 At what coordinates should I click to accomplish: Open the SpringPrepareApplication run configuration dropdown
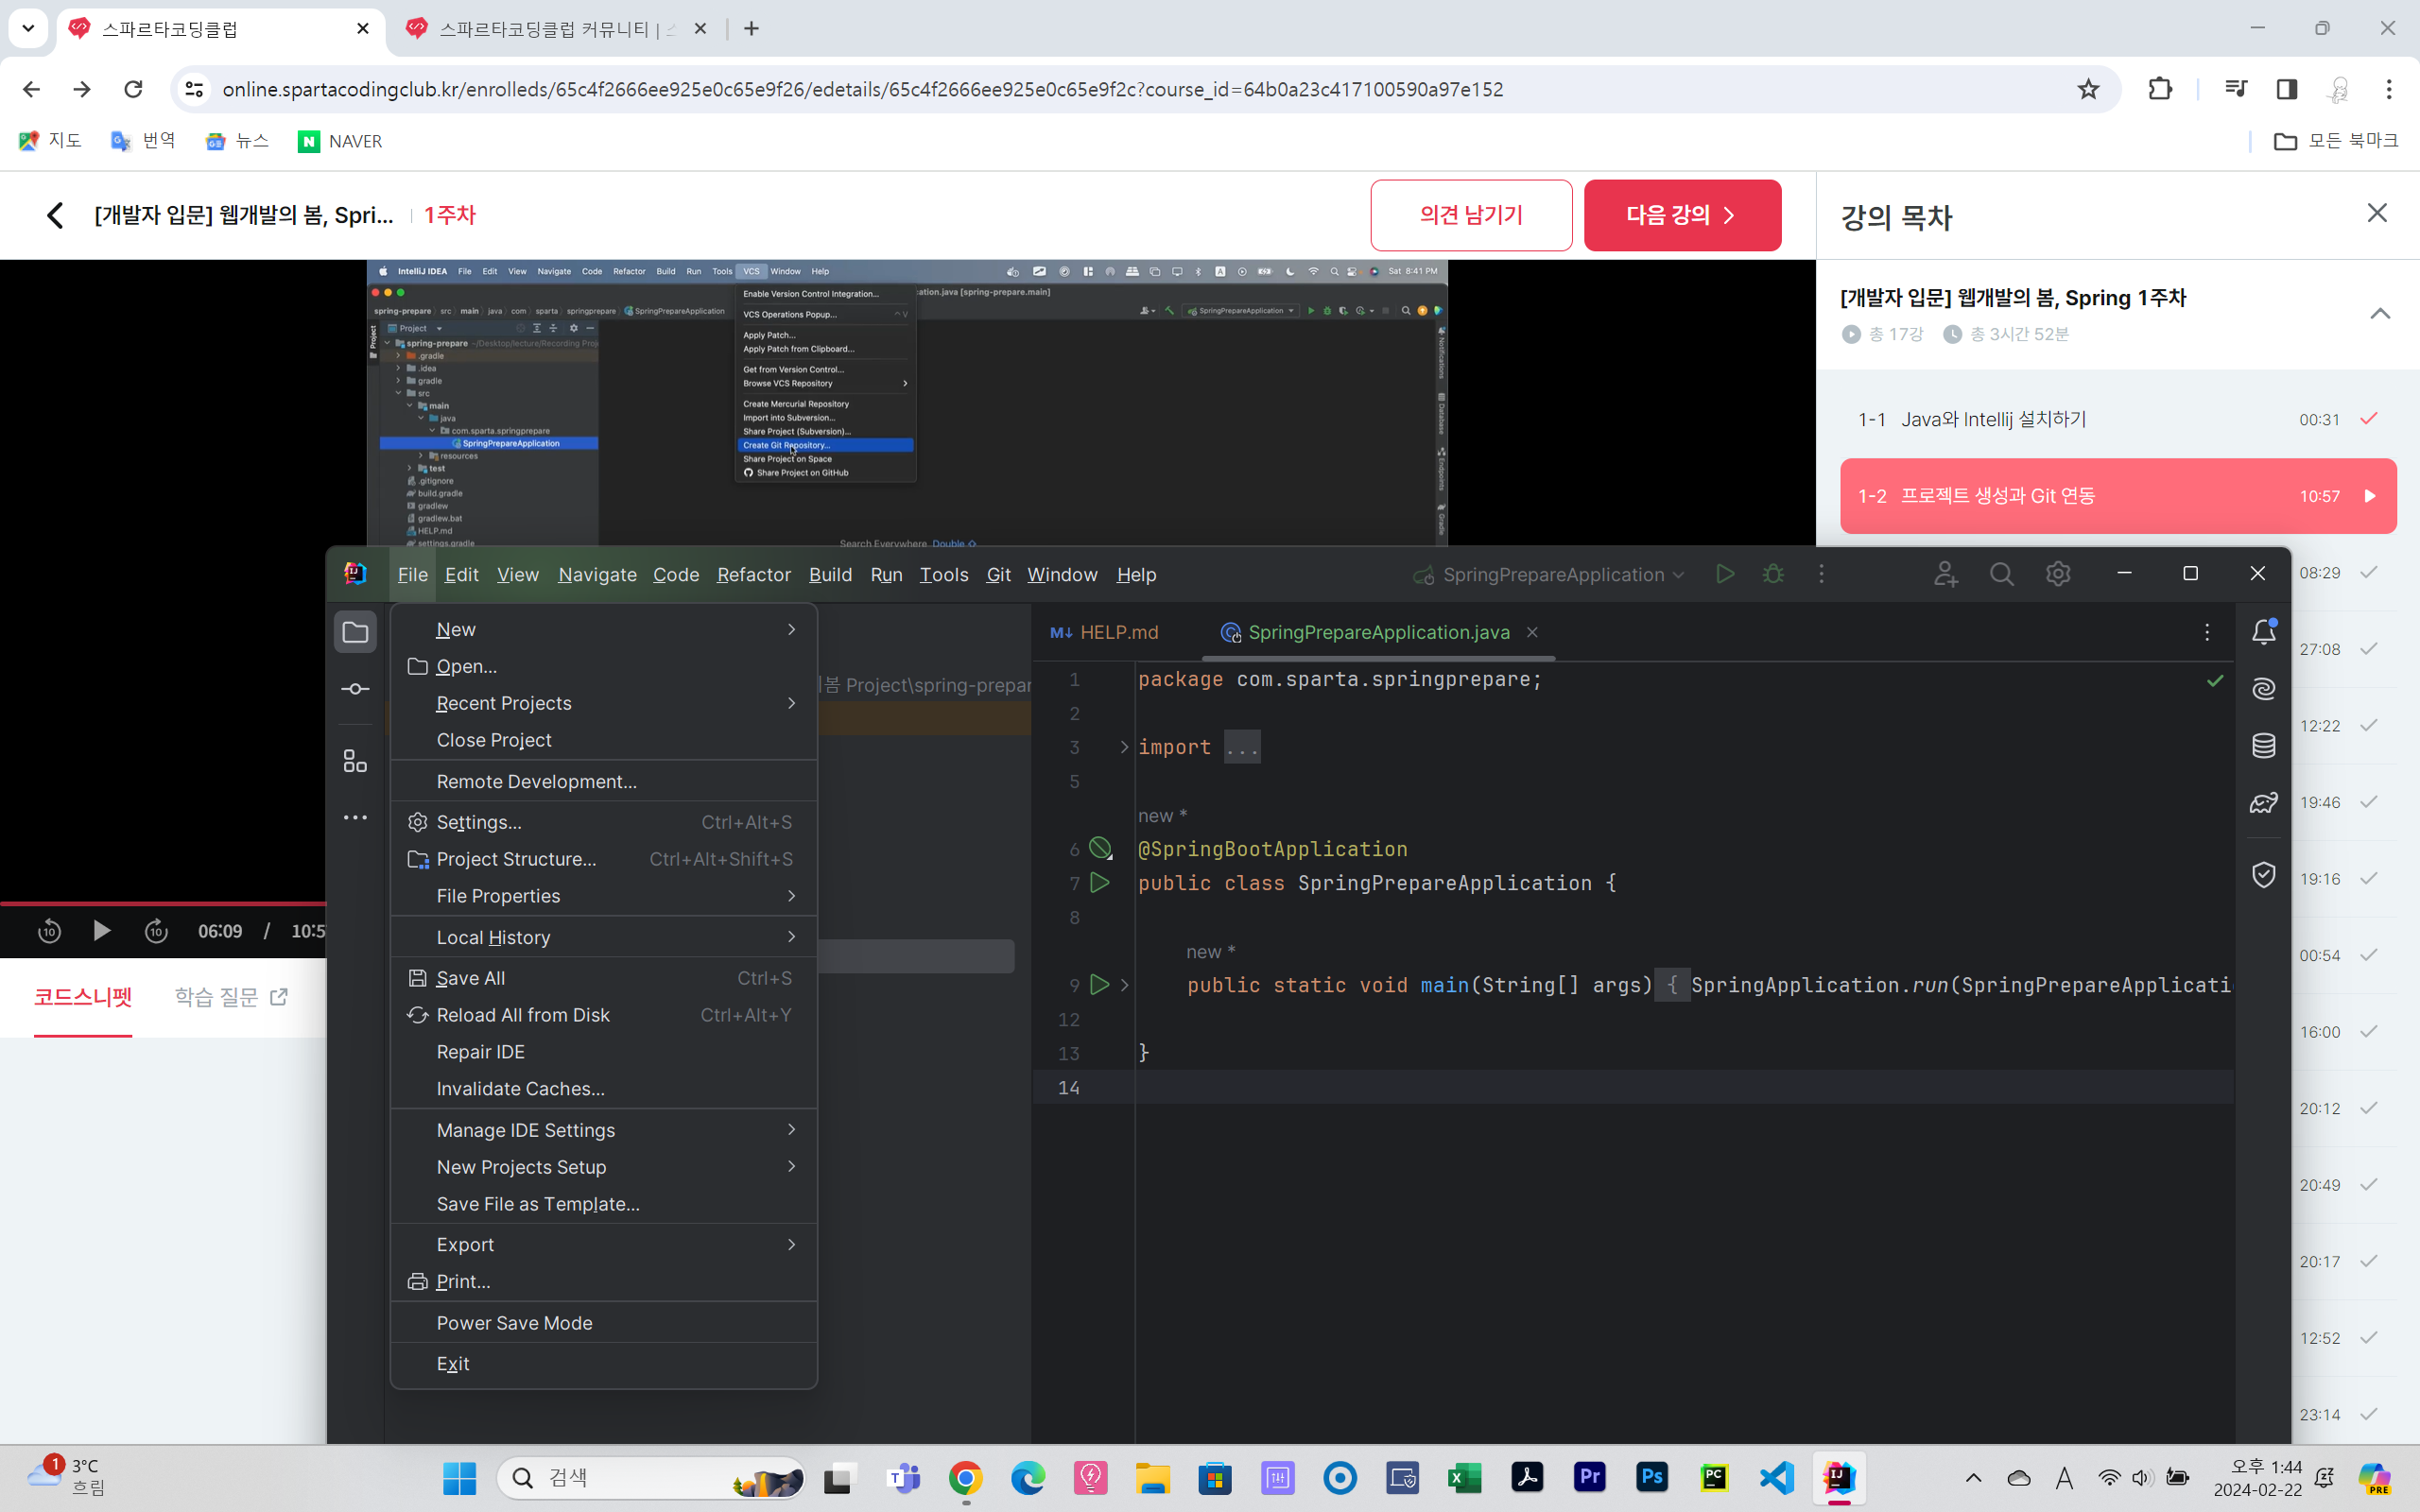point(1549,574)
